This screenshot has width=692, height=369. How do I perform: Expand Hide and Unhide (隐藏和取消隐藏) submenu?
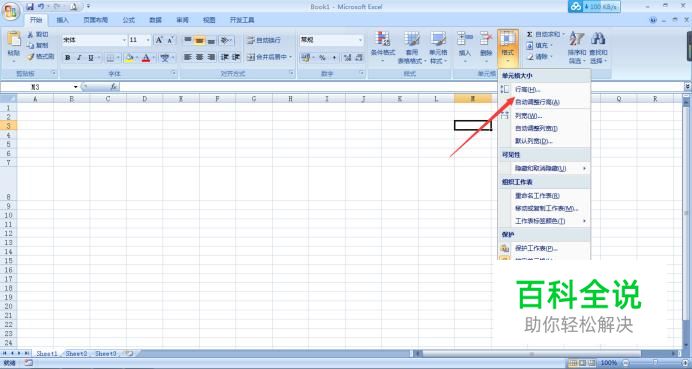pyautogui.click(x=544, y=168)
